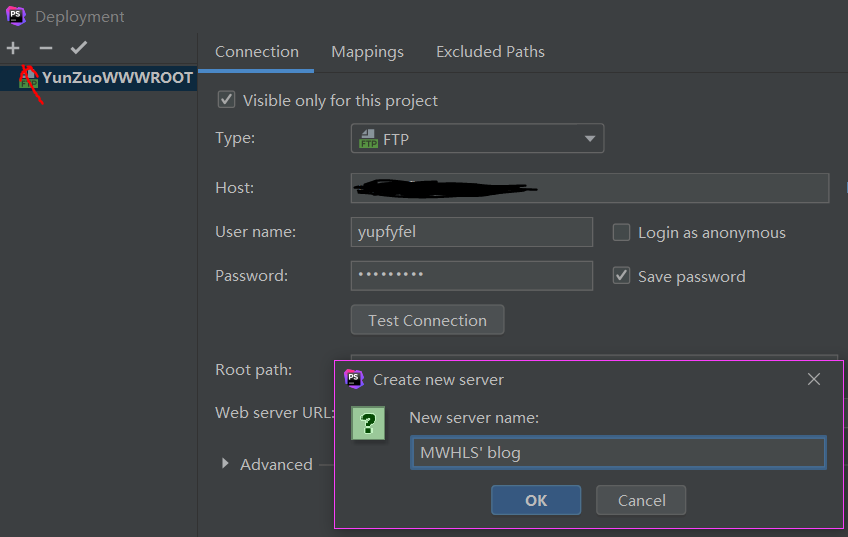Viewport: 848px width, 537px height.
Task: Confirm new server with OK button
Action: point(536,500)
